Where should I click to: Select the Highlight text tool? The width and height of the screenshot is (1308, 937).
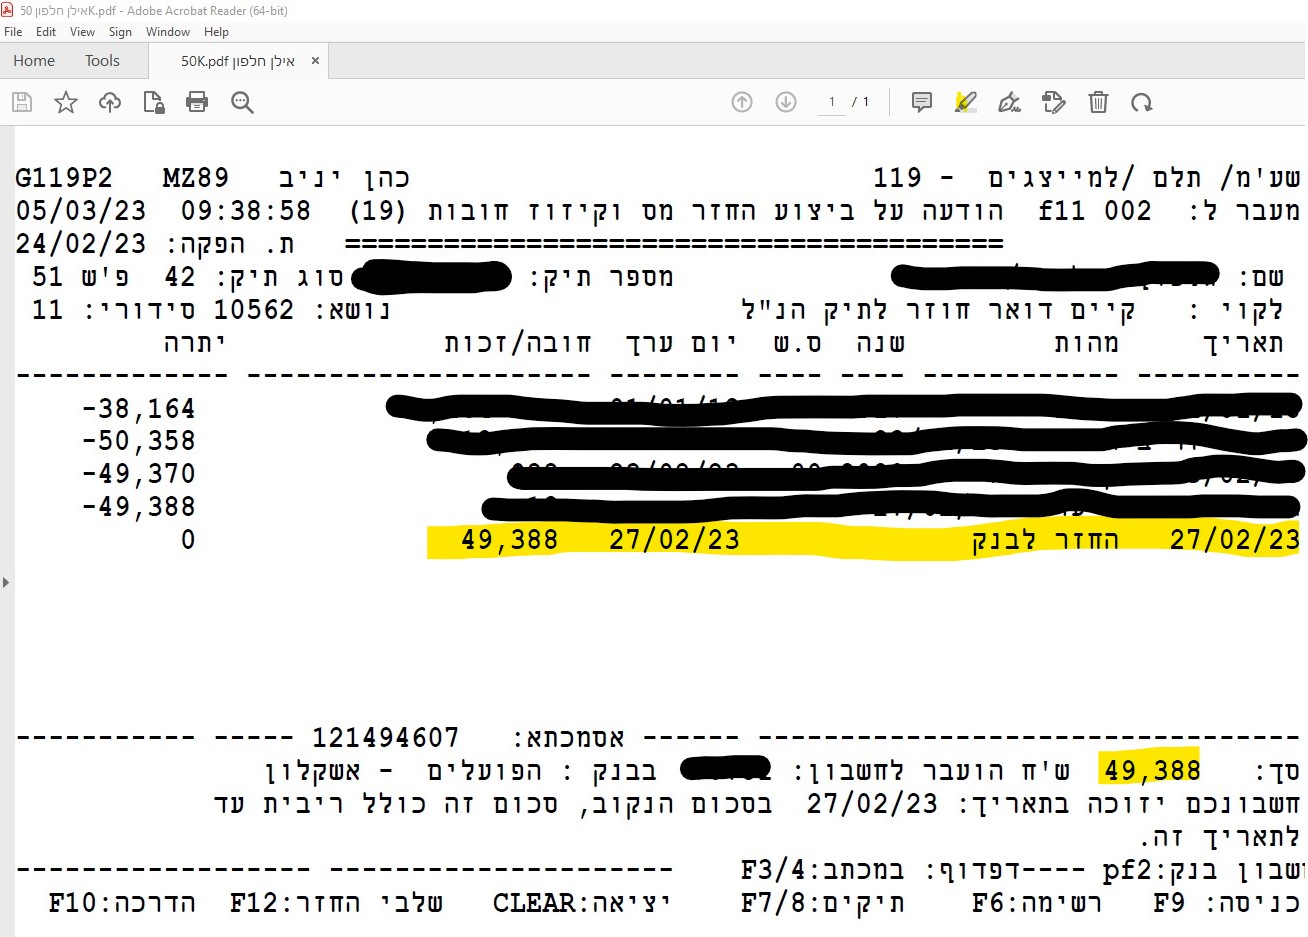965,102
